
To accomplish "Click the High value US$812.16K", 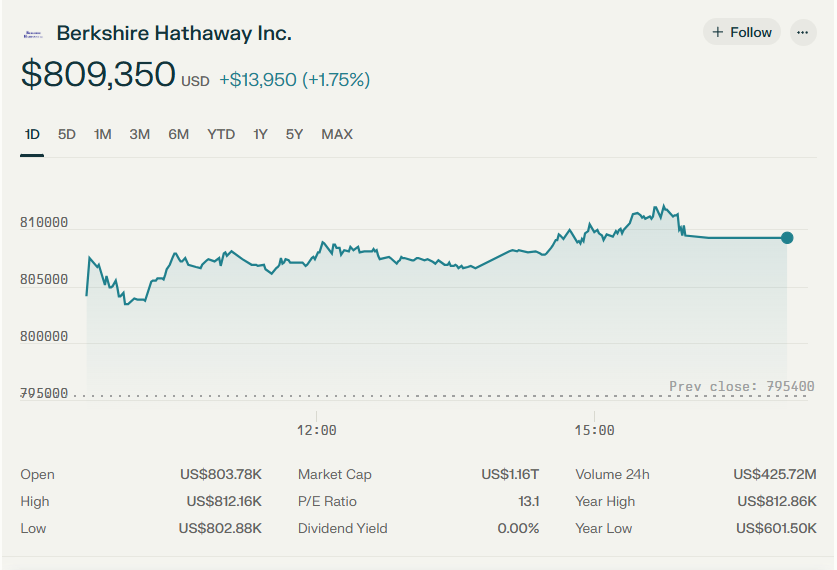I will click(224, 502).
